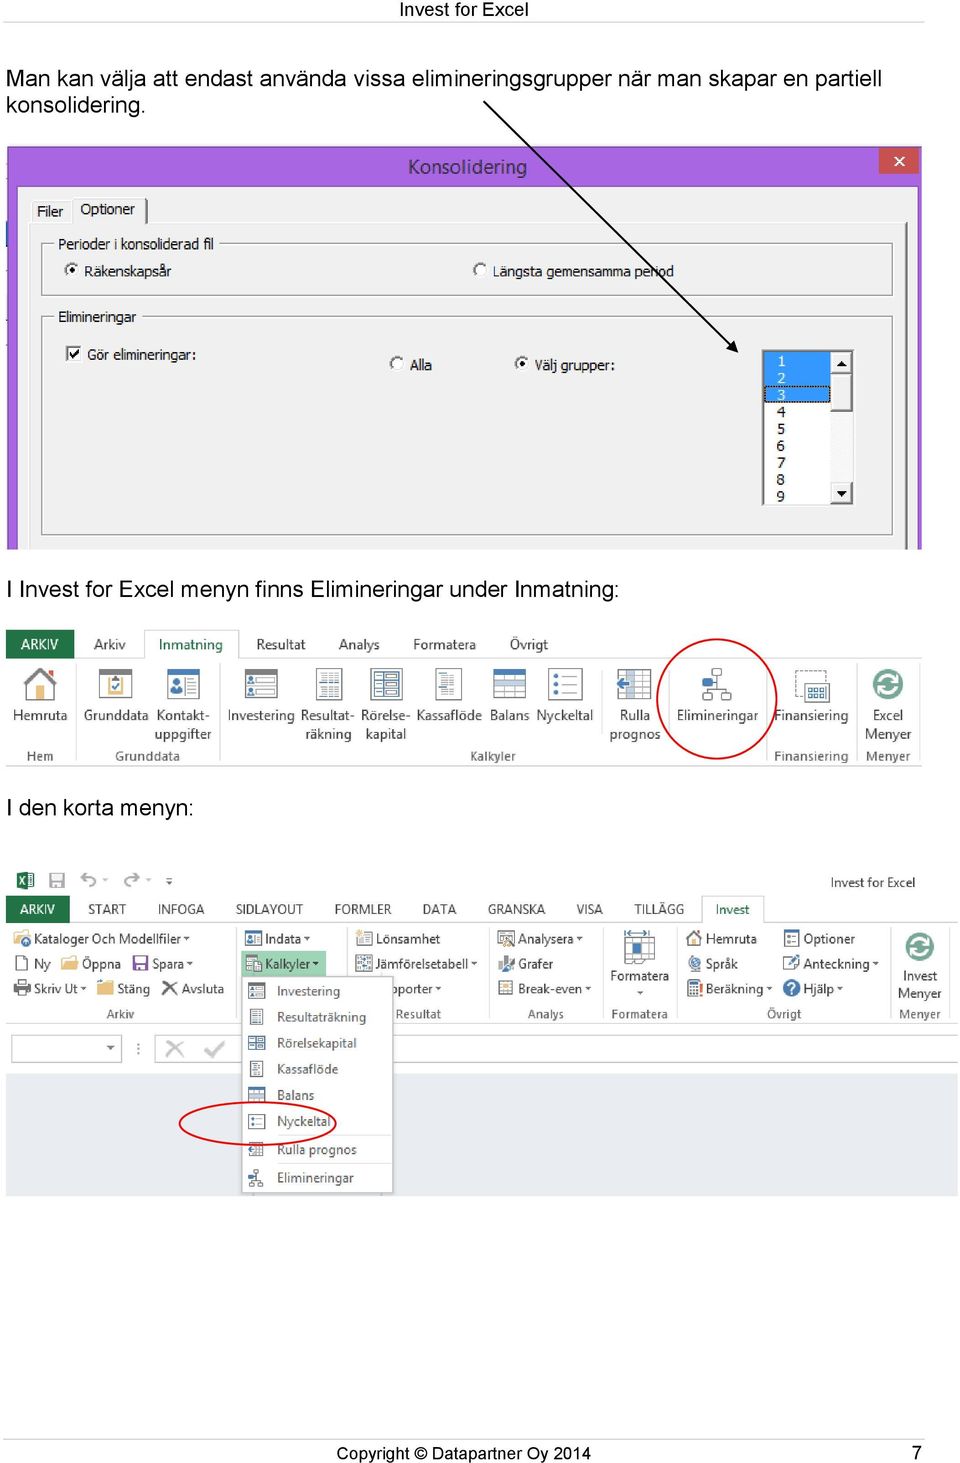The width and height of the screenshot is (960, 1463).
Task: Click the confirm checkmark in formula bar
Action: pos(214,1049)
